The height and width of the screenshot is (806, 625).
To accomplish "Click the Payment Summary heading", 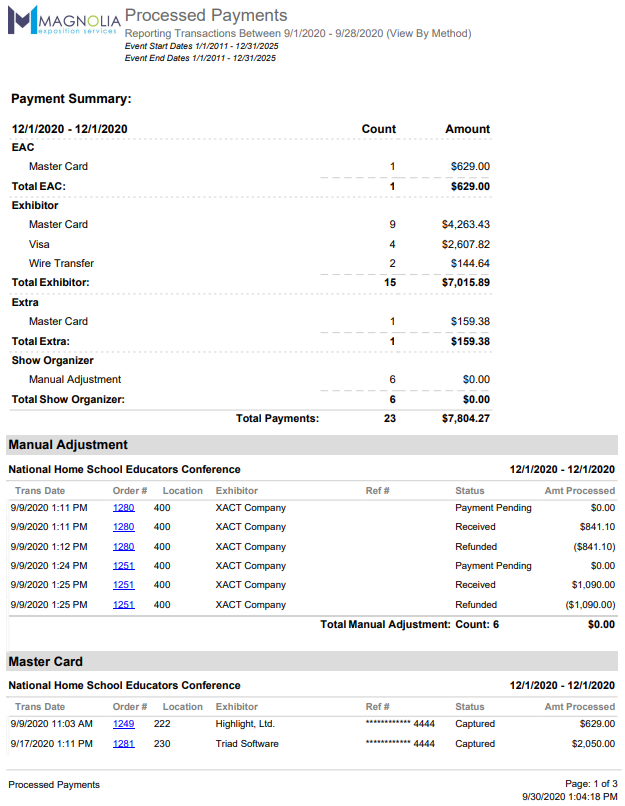I will click(x=71, y=99).
